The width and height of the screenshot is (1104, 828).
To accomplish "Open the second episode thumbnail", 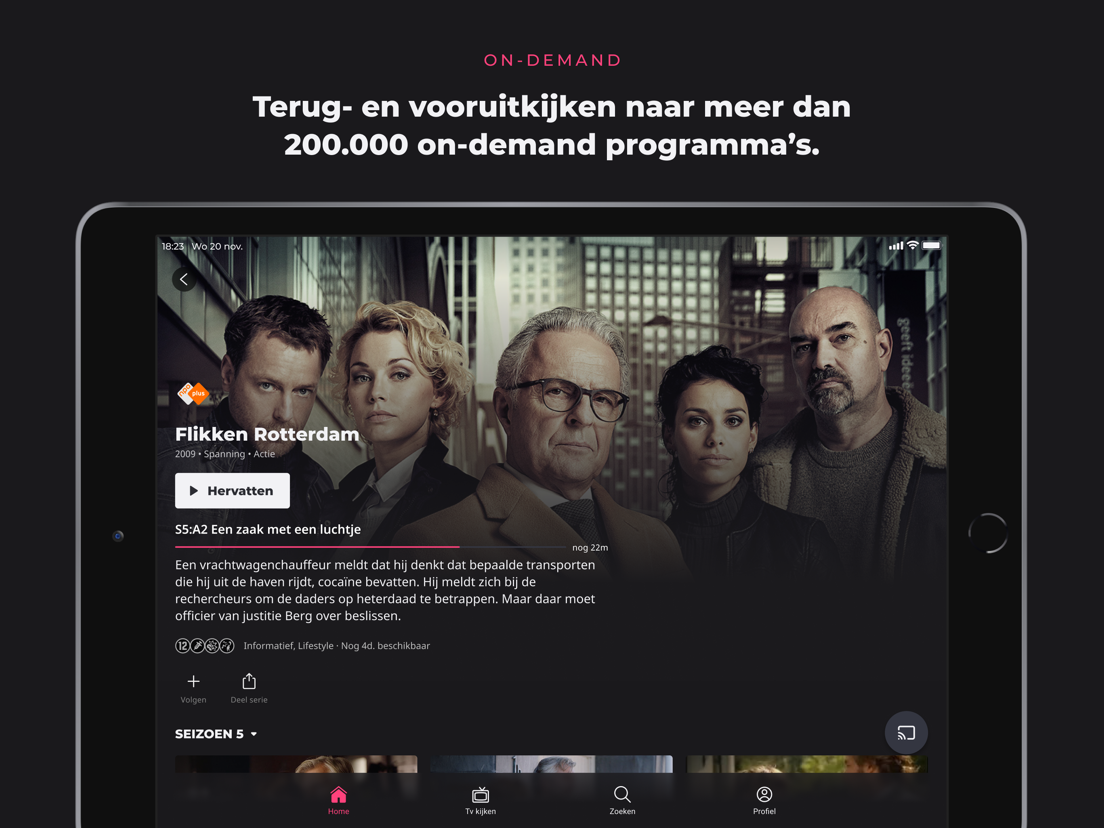I will point(551,764).
